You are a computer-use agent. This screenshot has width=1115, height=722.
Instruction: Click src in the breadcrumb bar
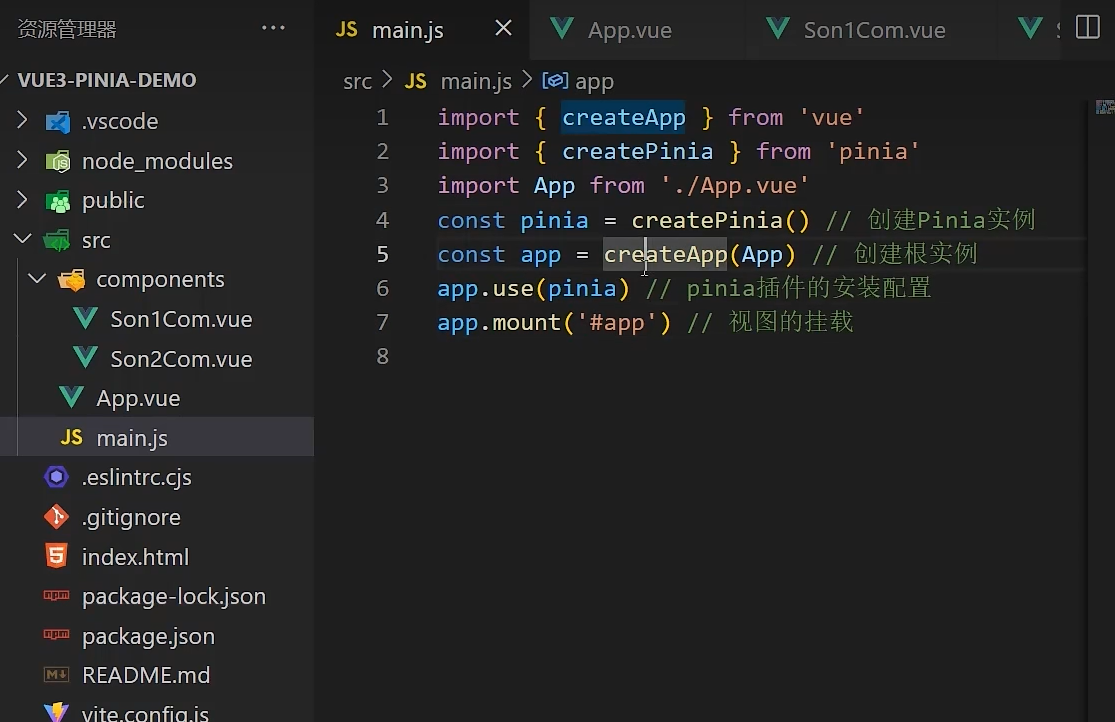click(357, 81)
